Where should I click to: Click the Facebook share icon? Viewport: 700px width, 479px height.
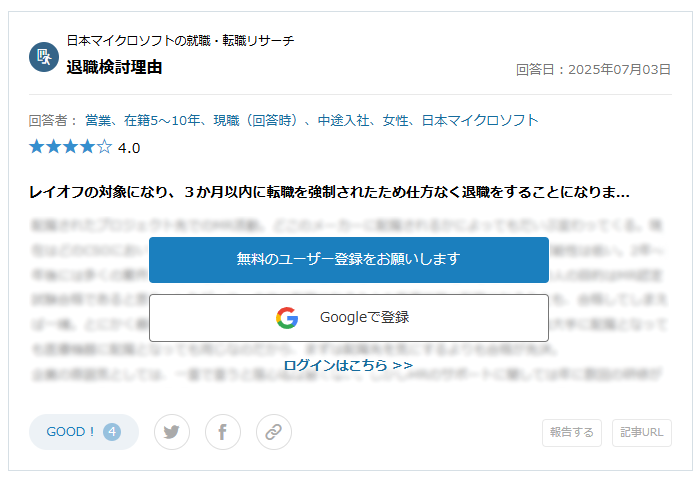point(223,432)
